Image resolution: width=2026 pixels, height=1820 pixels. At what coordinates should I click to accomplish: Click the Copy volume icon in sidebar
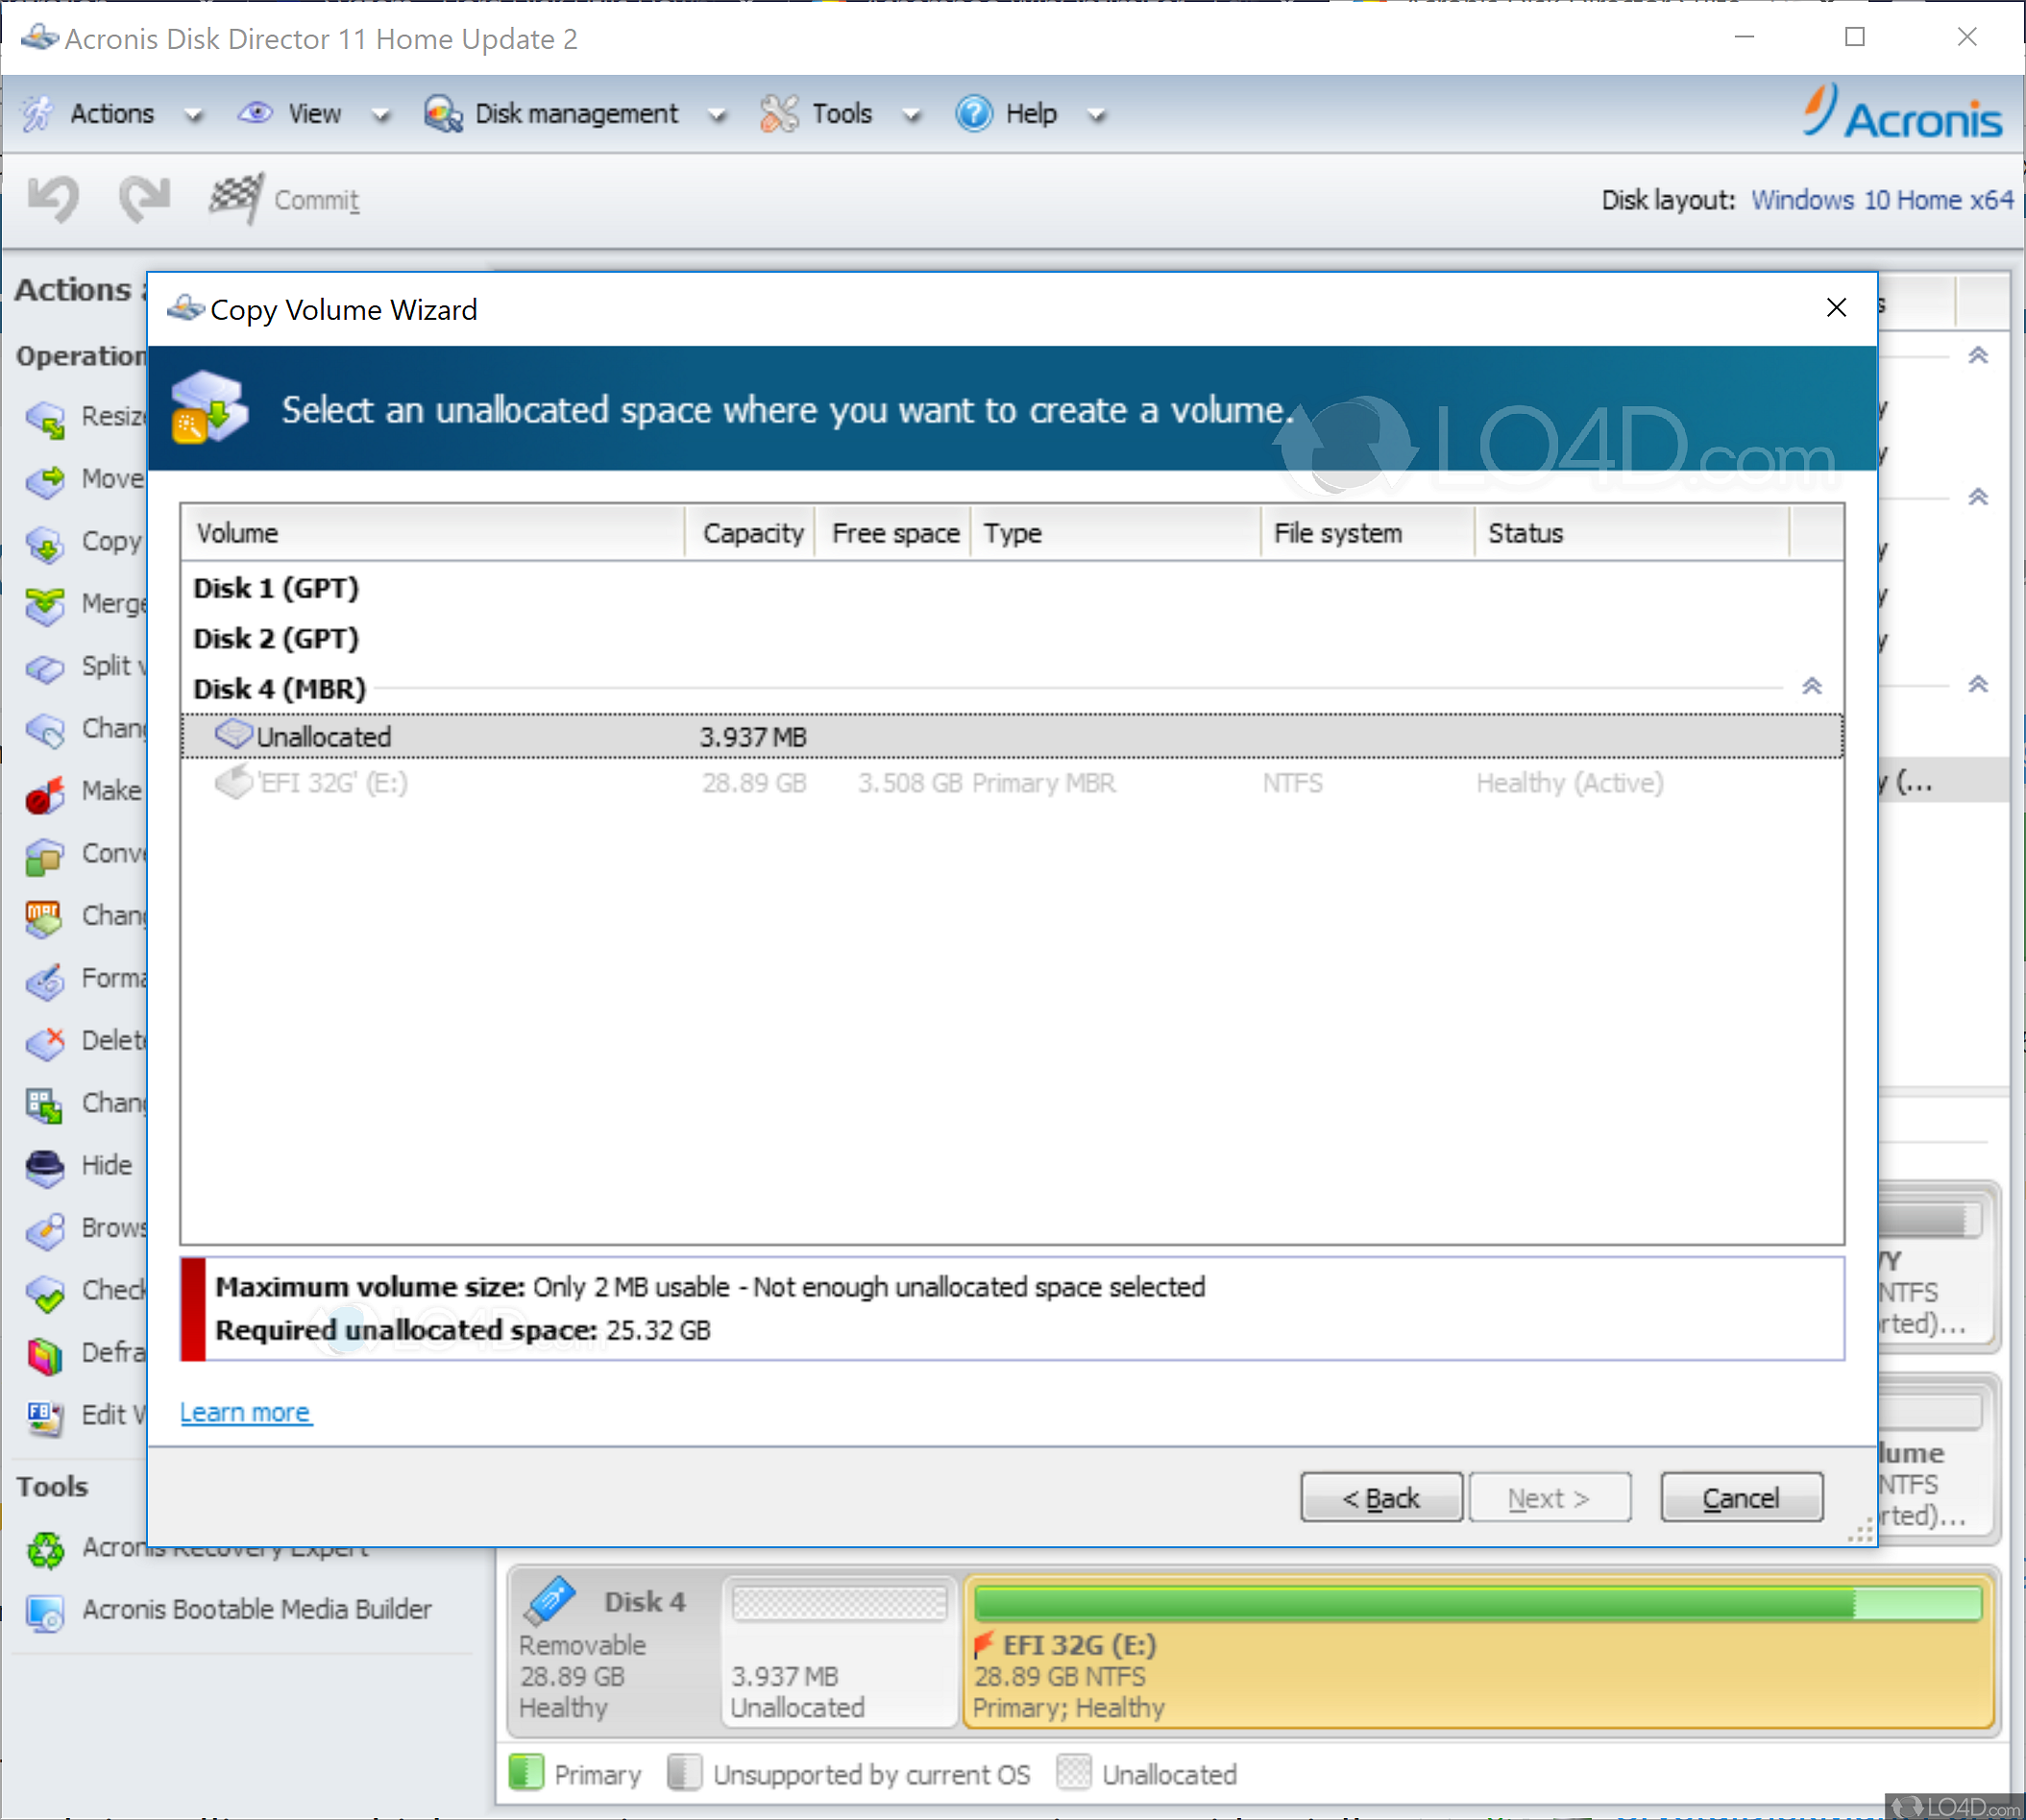[45, 543]
